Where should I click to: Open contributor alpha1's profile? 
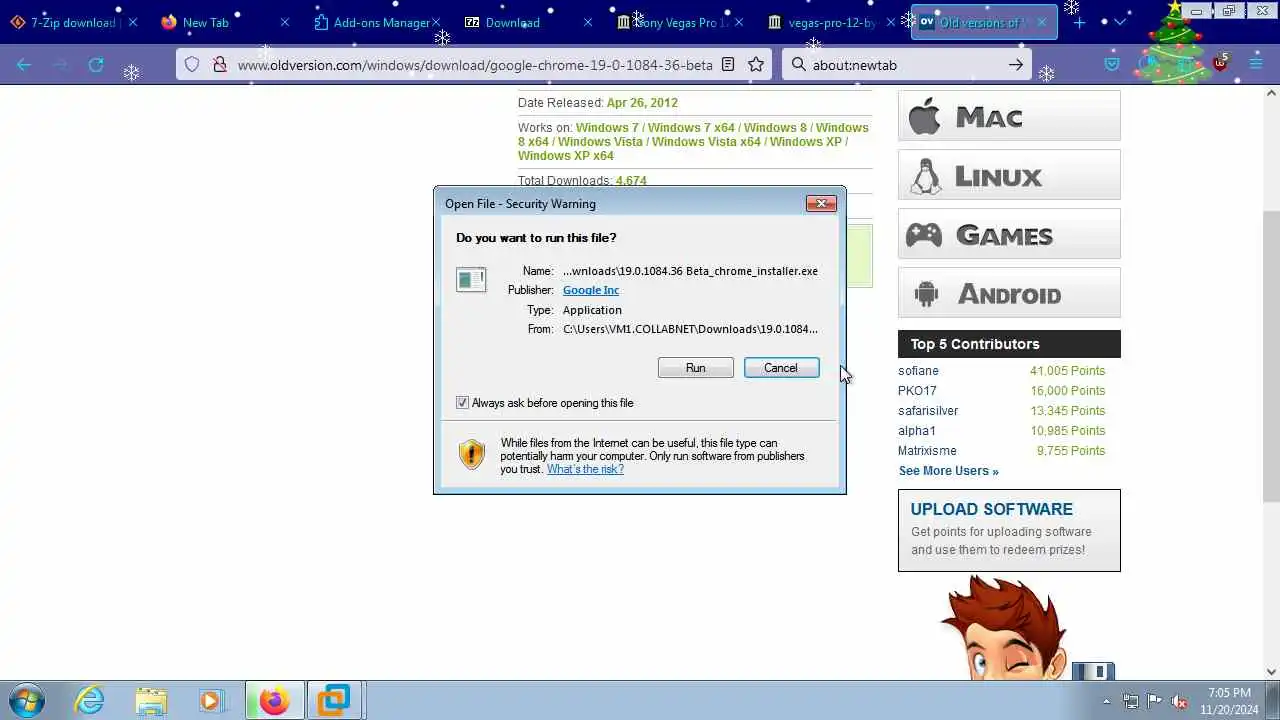[x=917, y=431]
